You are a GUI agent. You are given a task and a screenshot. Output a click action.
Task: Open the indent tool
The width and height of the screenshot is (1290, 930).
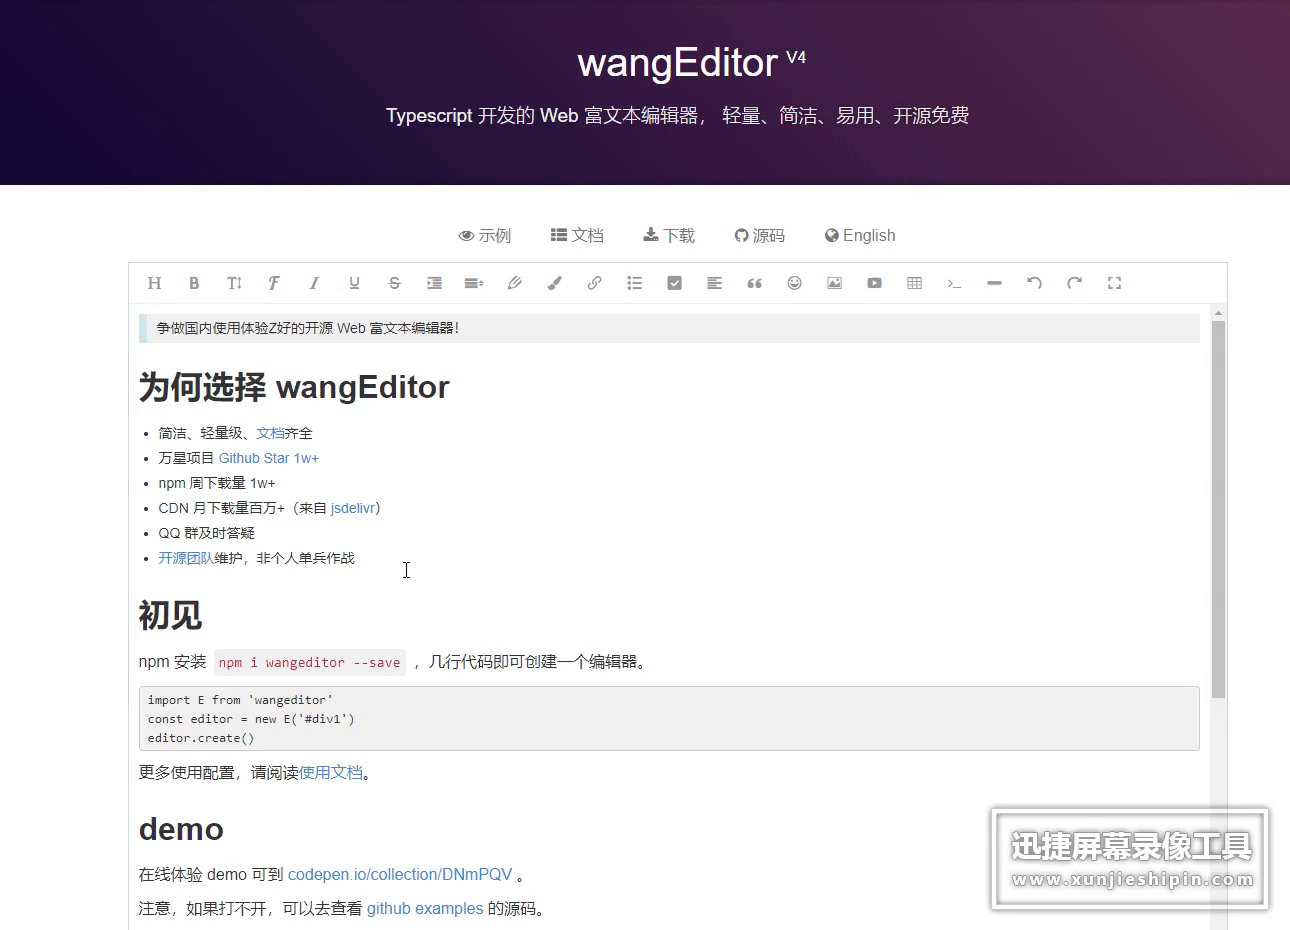[x=434, y=283]
